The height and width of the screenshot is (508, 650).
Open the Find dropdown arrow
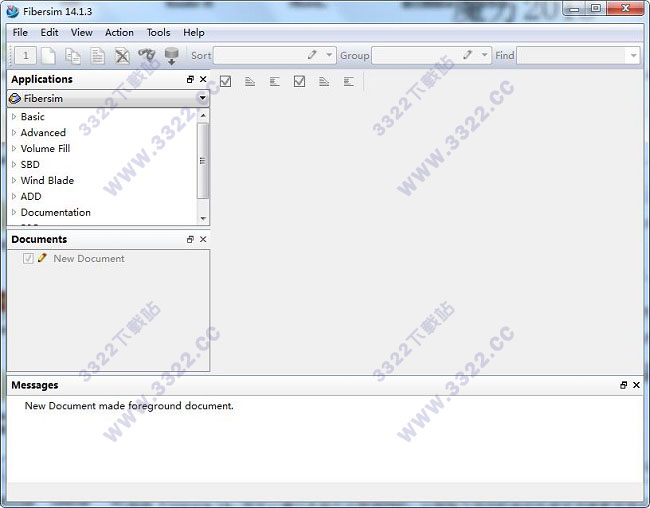(633, 55)
